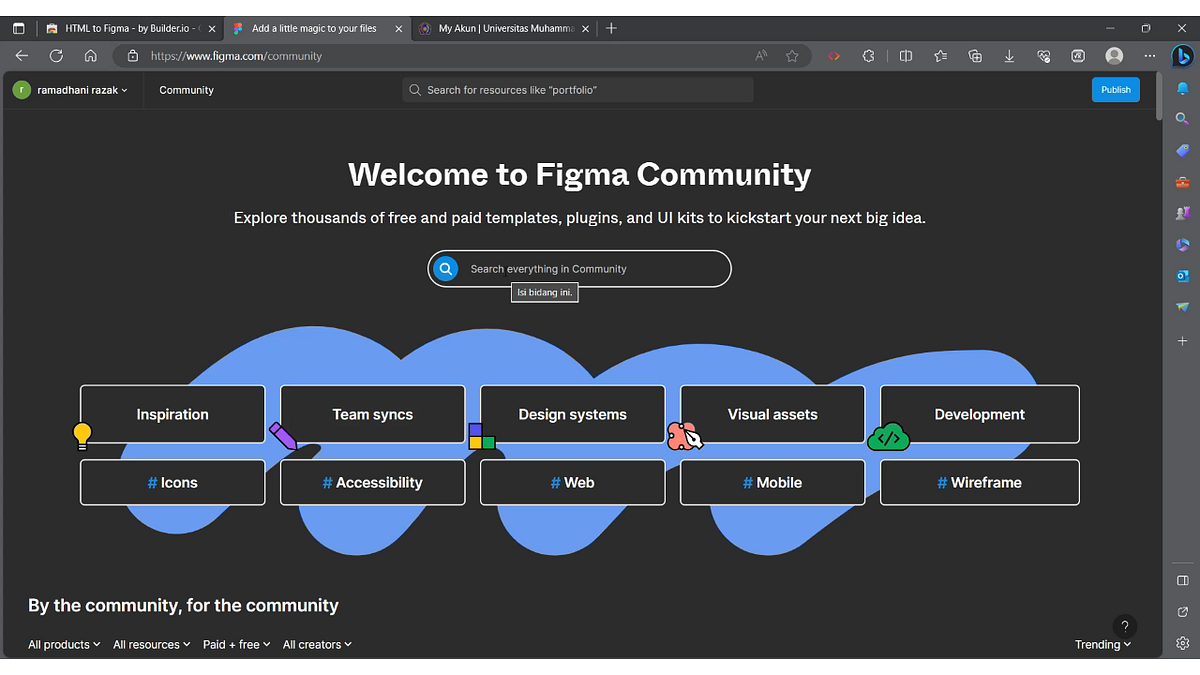Click the shopping tag icon in the sidebar
Image resolution: width=1200 pixels, height=675 pixels.
[1182, 150]
